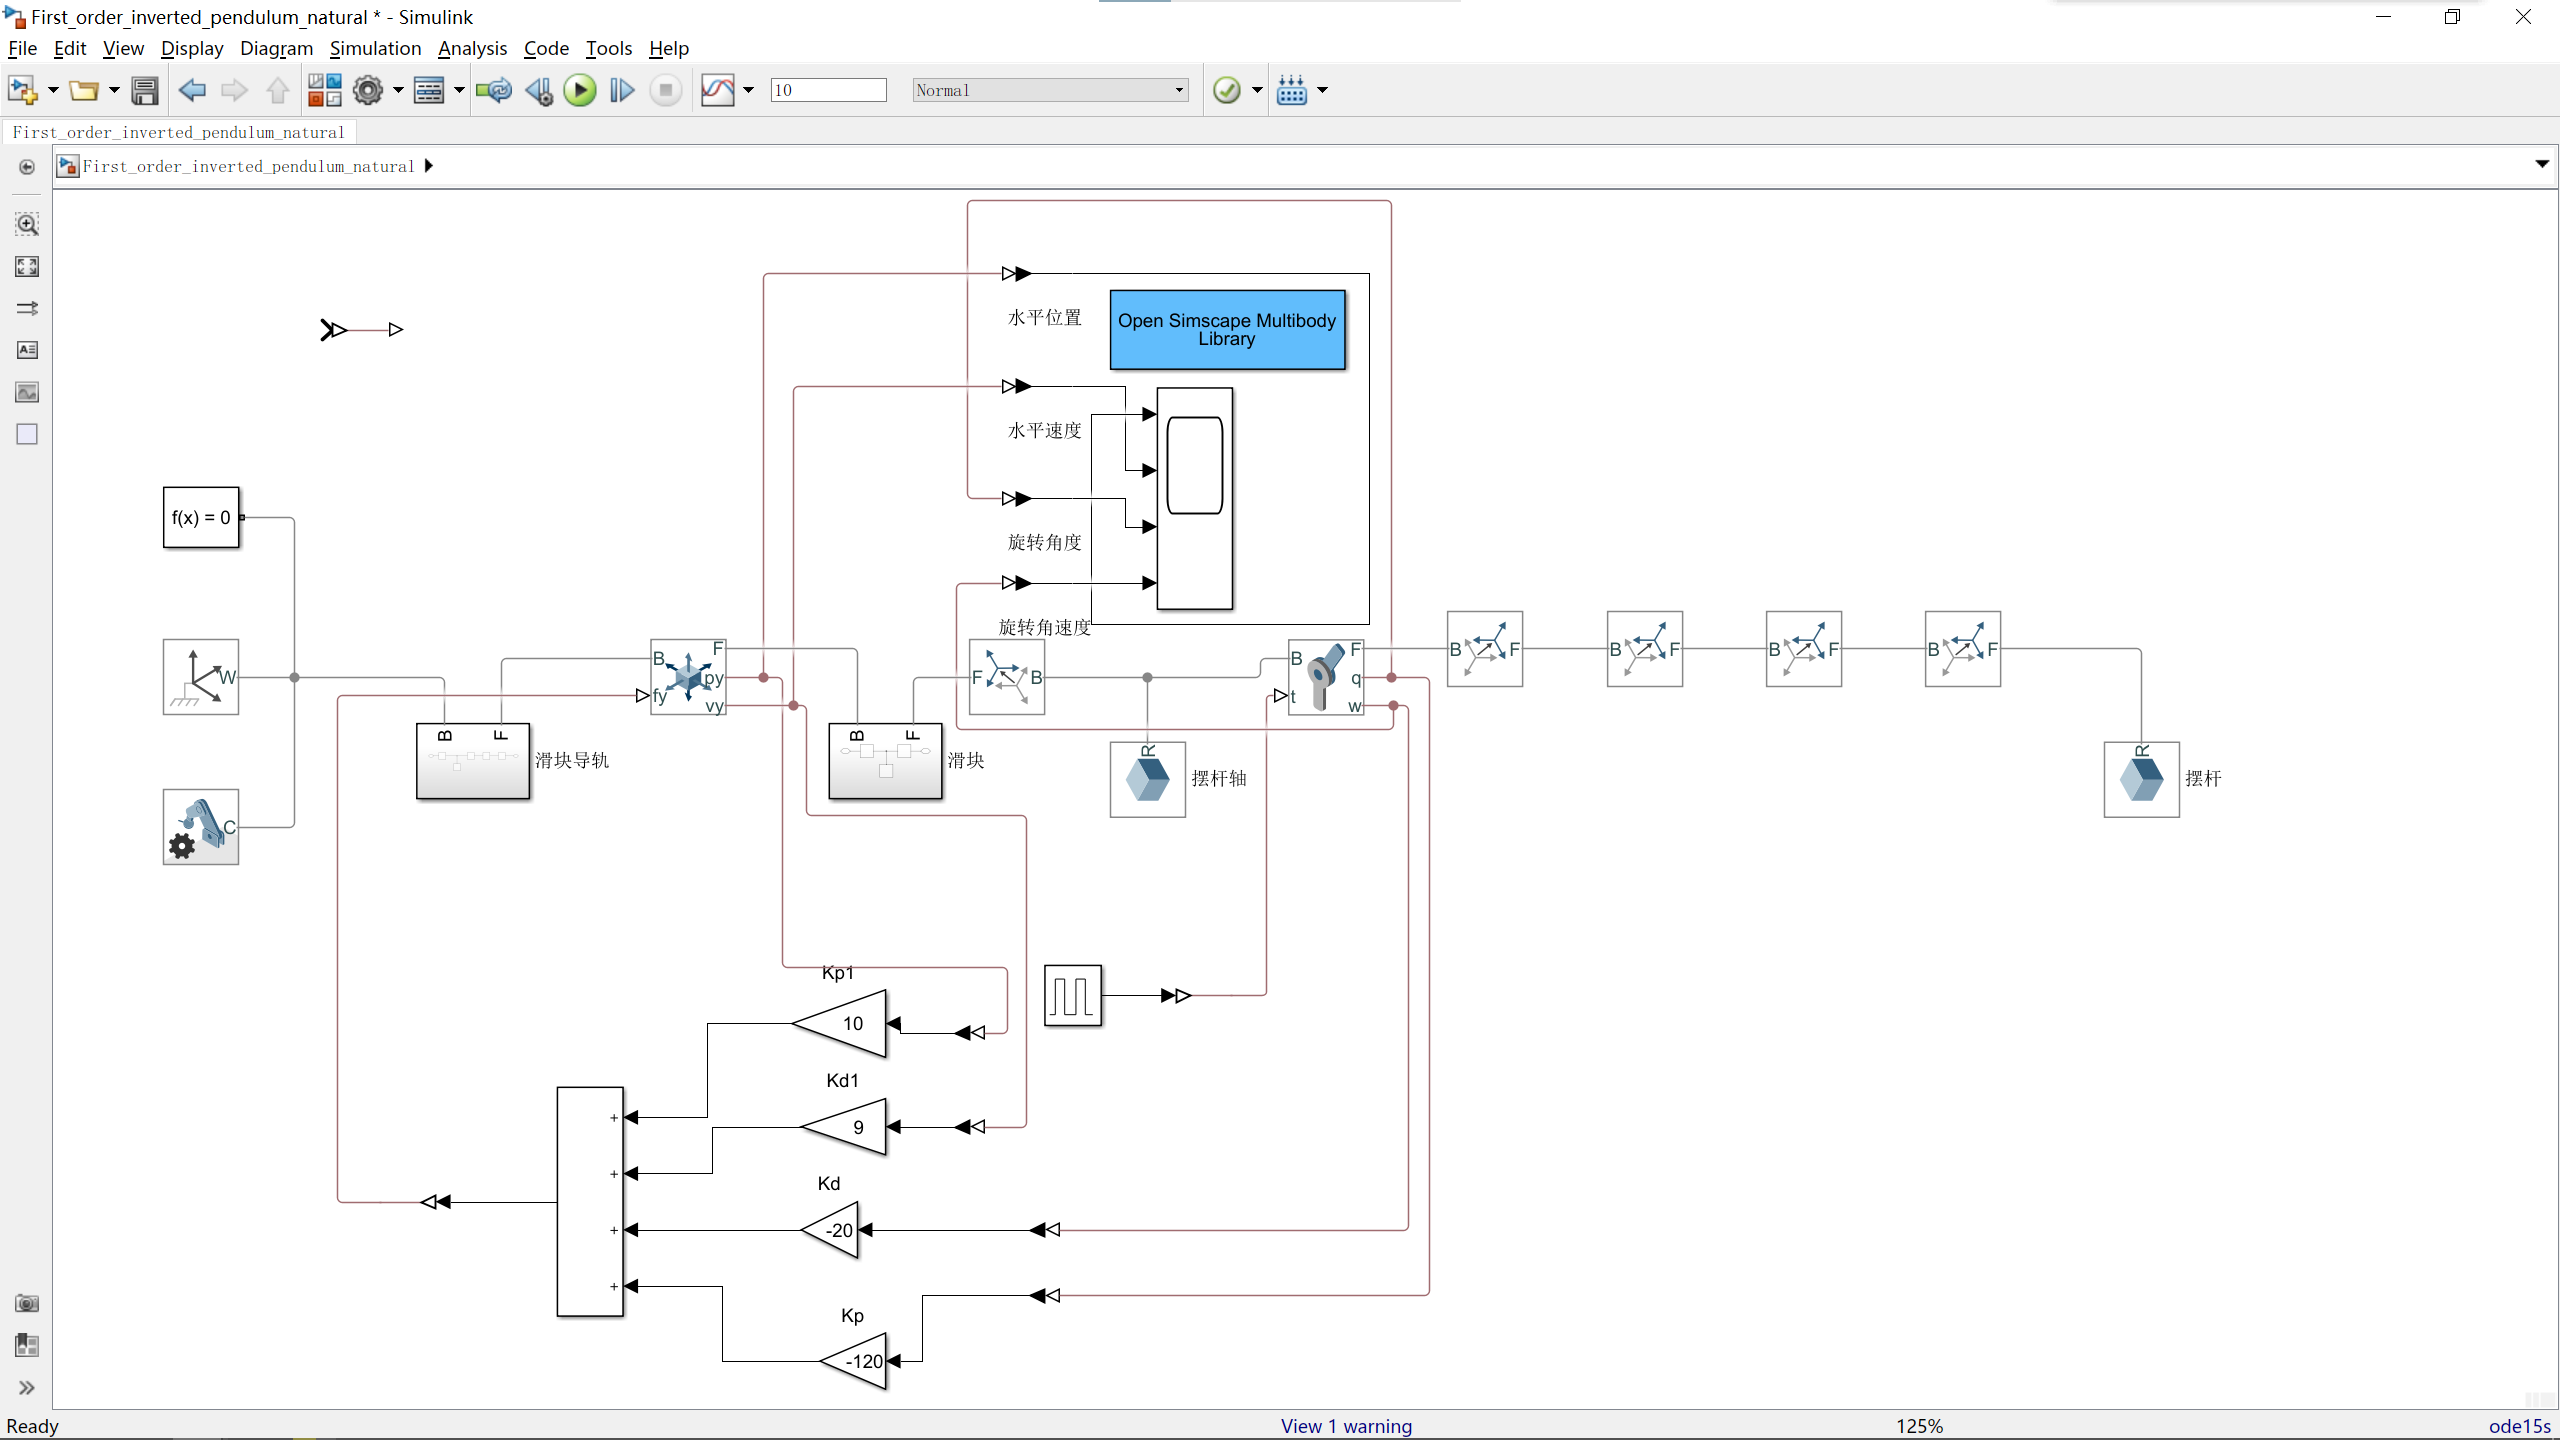
Task: Save the model with the floppy disk icon
Action: click(x=145, y=90)
